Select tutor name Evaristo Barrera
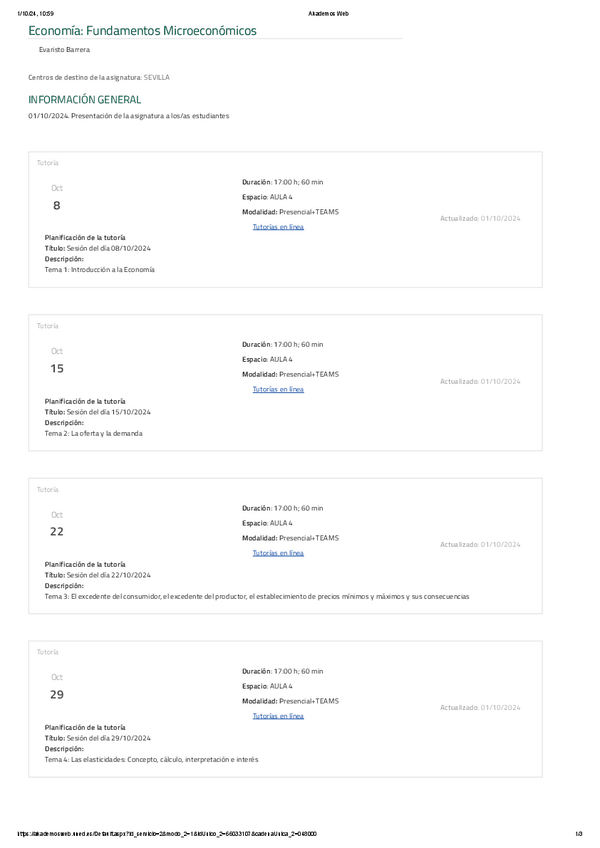Viewport: 600px width, 848px height. 64,49
